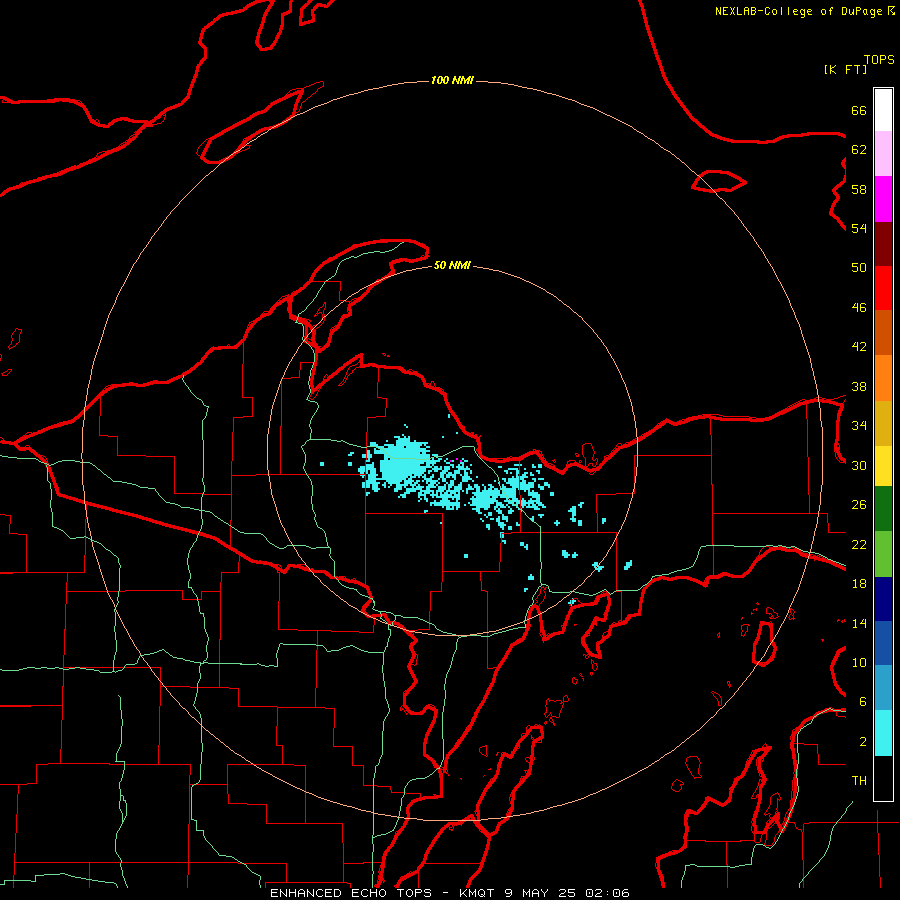The image size is (900, 900).
Task: Click the magenta legend swatch
Action: pos(883,199)
